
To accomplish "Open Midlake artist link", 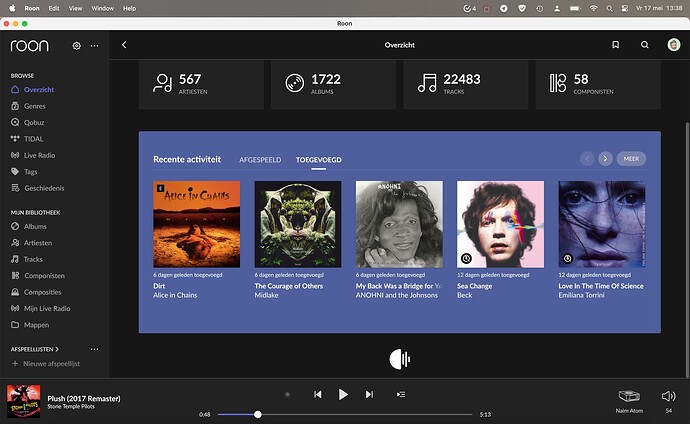I will pos(266,295).
